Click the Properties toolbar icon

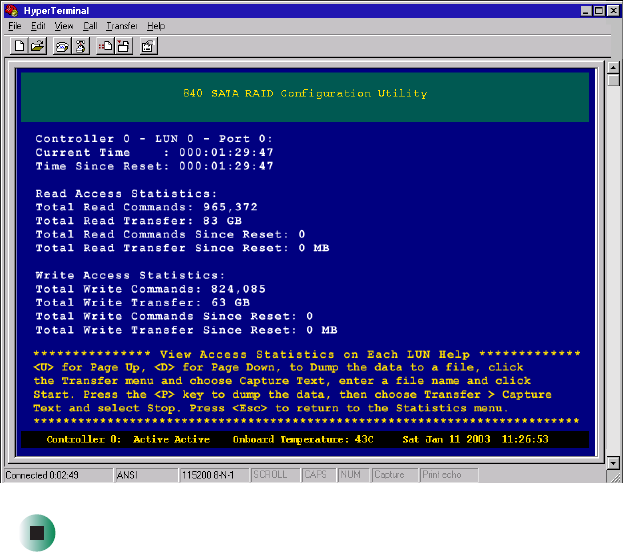point(149,46)
